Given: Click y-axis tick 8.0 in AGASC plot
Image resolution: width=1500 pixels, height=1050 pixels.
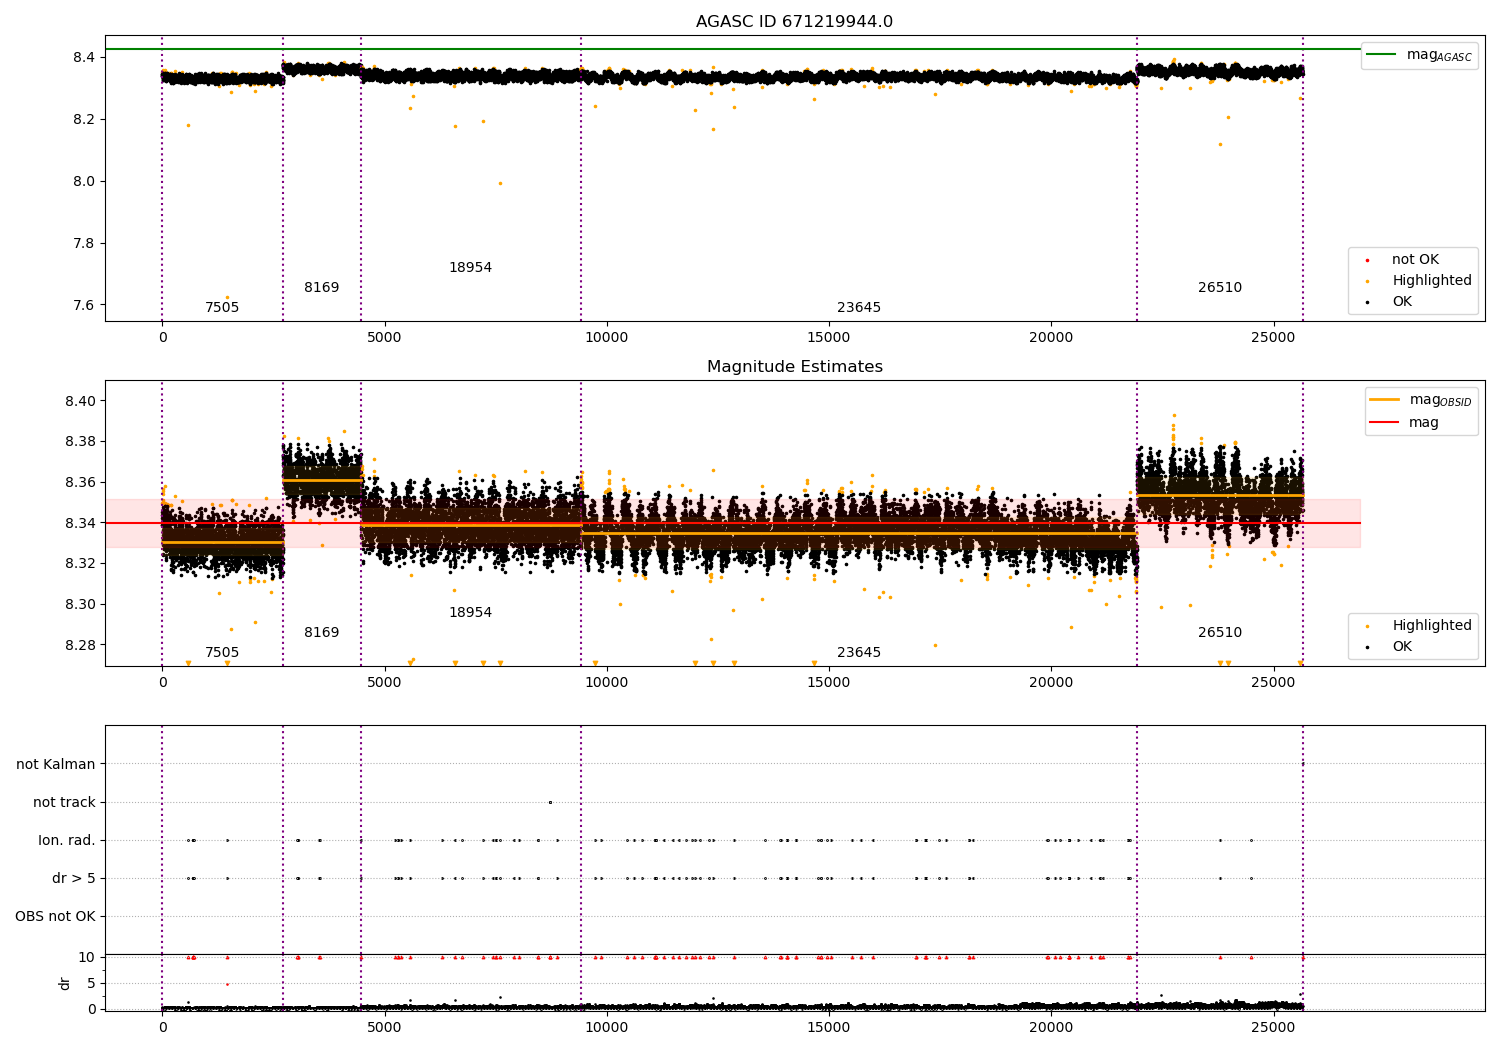Looking at the screenshot, I should [84, 182].
